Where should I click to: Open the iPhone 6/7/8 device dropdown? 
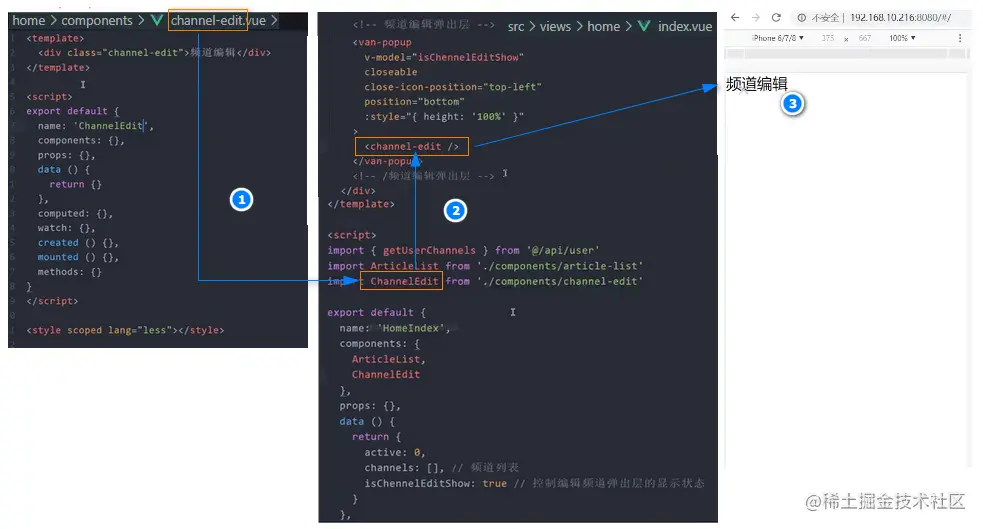tap(777, 38)
